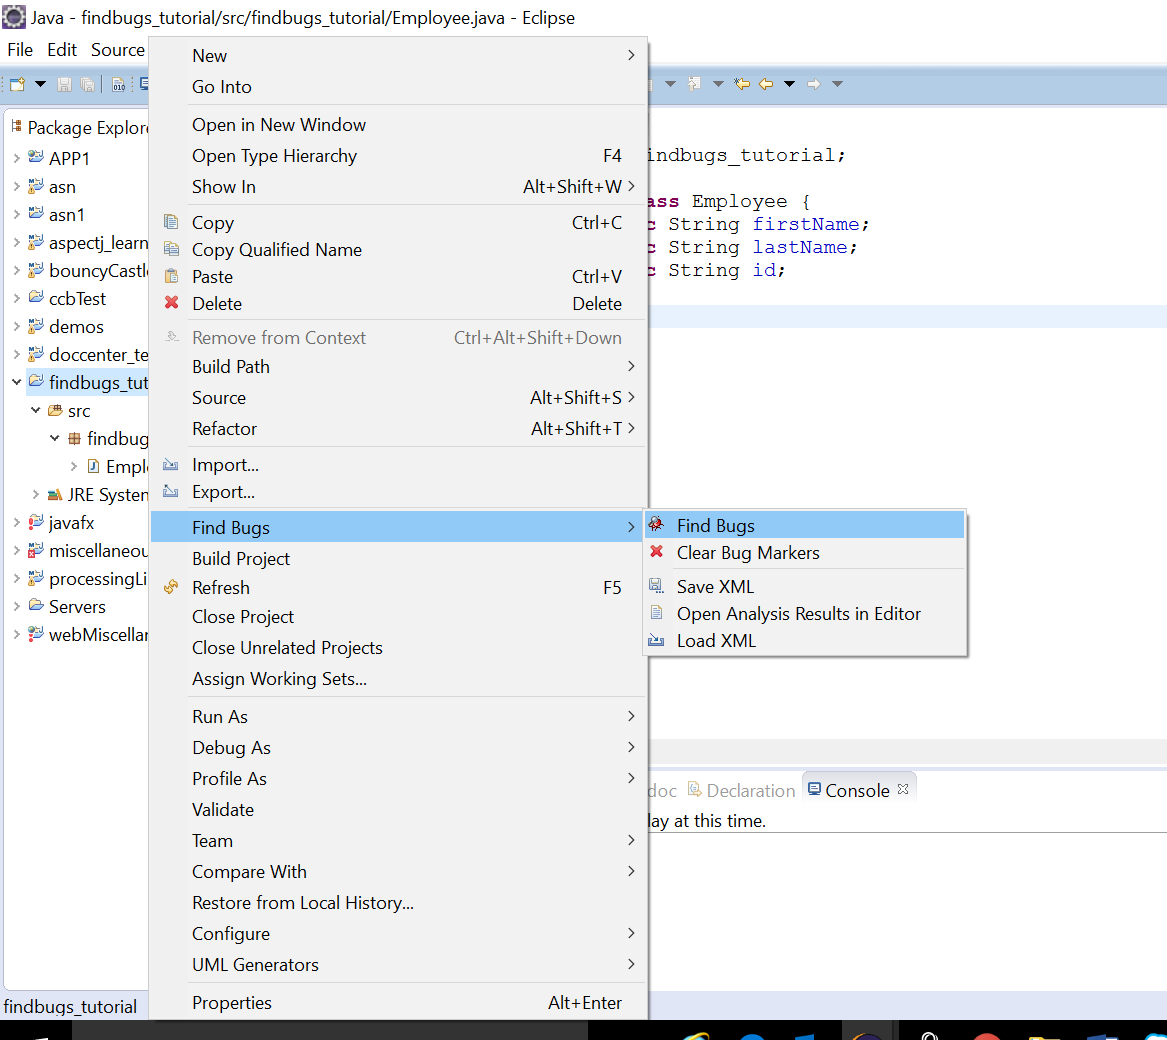
Task: Collapse the findbugs_tutorial project in Package Explorer
Action: coord(17,382)
